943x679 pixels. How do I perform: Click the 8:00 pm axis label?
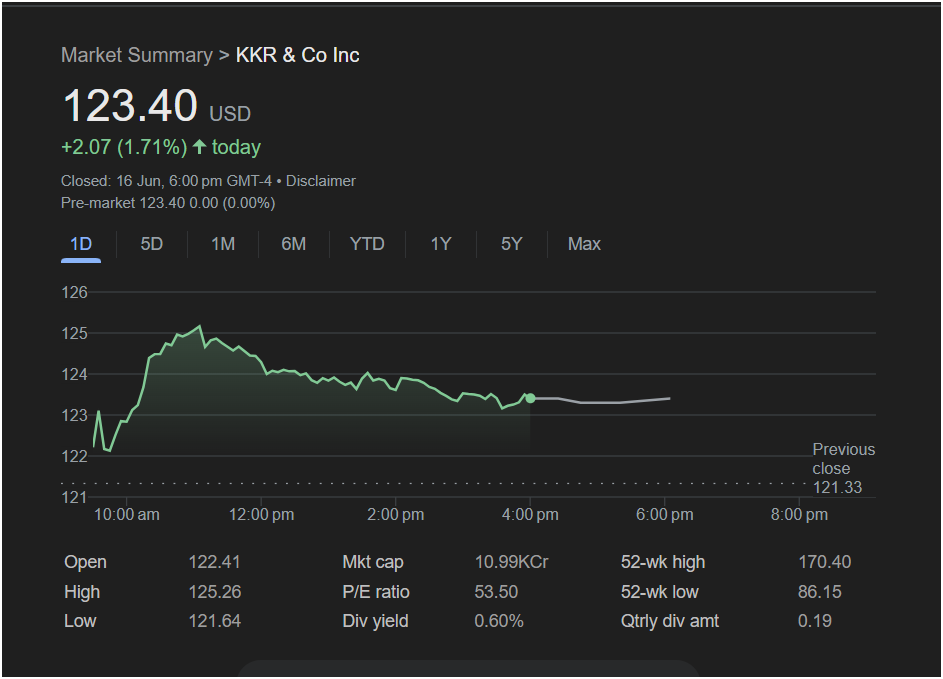(799, 515)
